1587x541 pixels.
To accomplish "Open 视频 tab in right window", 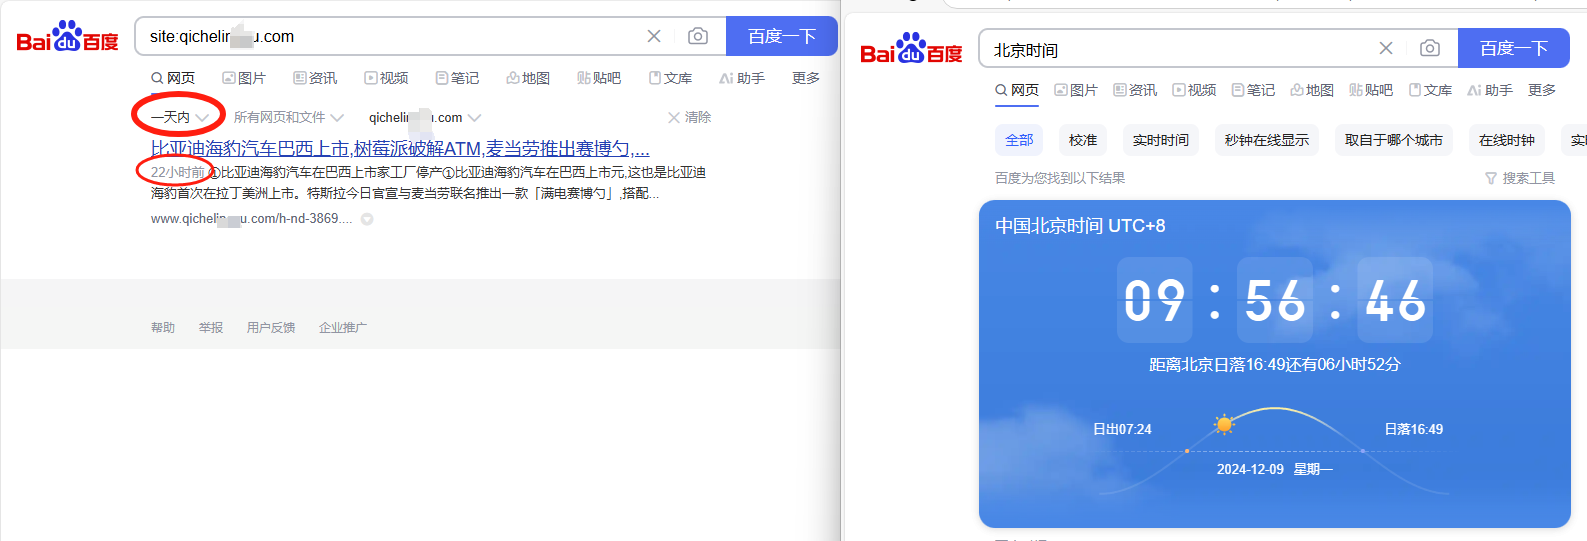I will point(1194,90).
